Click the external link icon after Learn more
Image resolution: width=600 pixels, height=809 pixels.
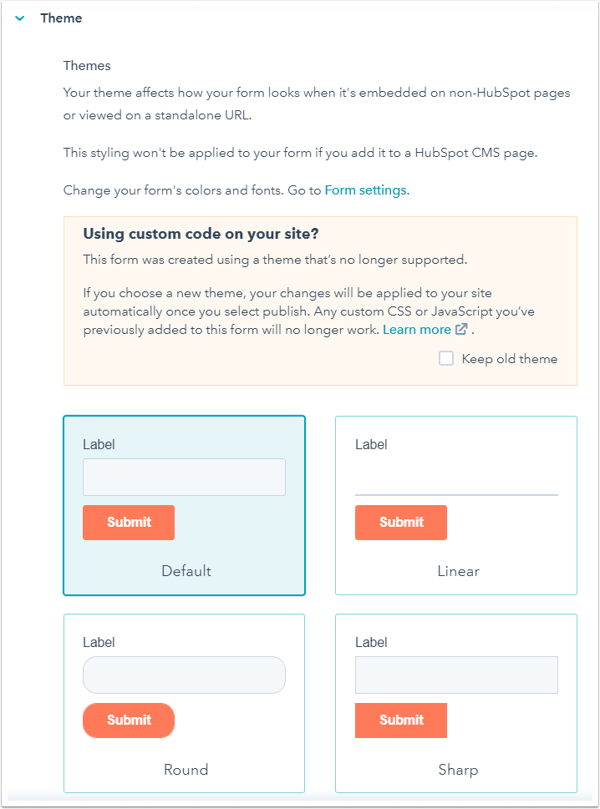coord(461,329)
